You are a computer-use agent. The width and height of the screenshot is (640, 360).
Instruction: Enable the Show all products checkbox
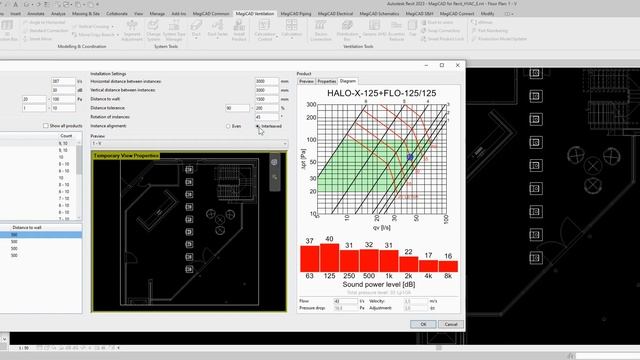pos(46,126)
